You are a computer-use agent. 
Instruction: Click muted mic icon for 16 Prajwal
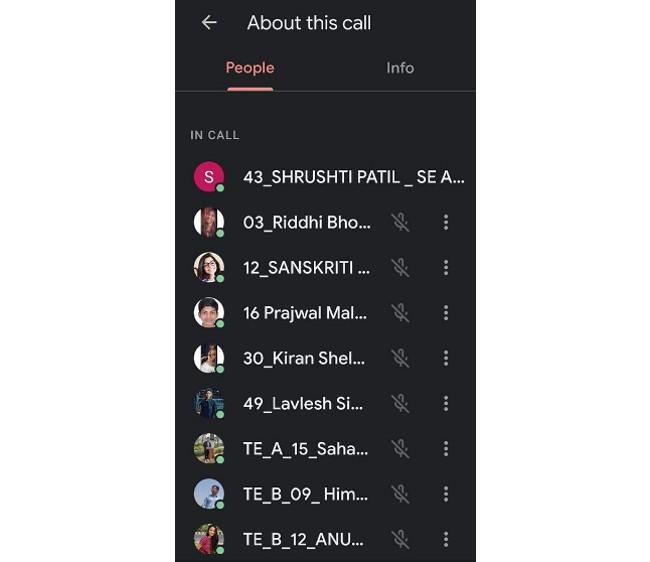tap(400, 313)
